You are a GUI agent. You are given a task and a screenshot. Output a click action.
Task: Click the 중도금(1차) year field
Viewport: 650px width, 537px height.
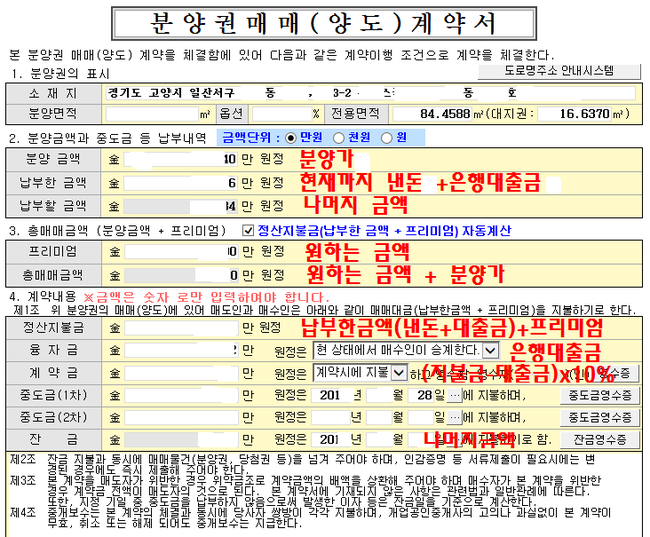click(331, 395)
